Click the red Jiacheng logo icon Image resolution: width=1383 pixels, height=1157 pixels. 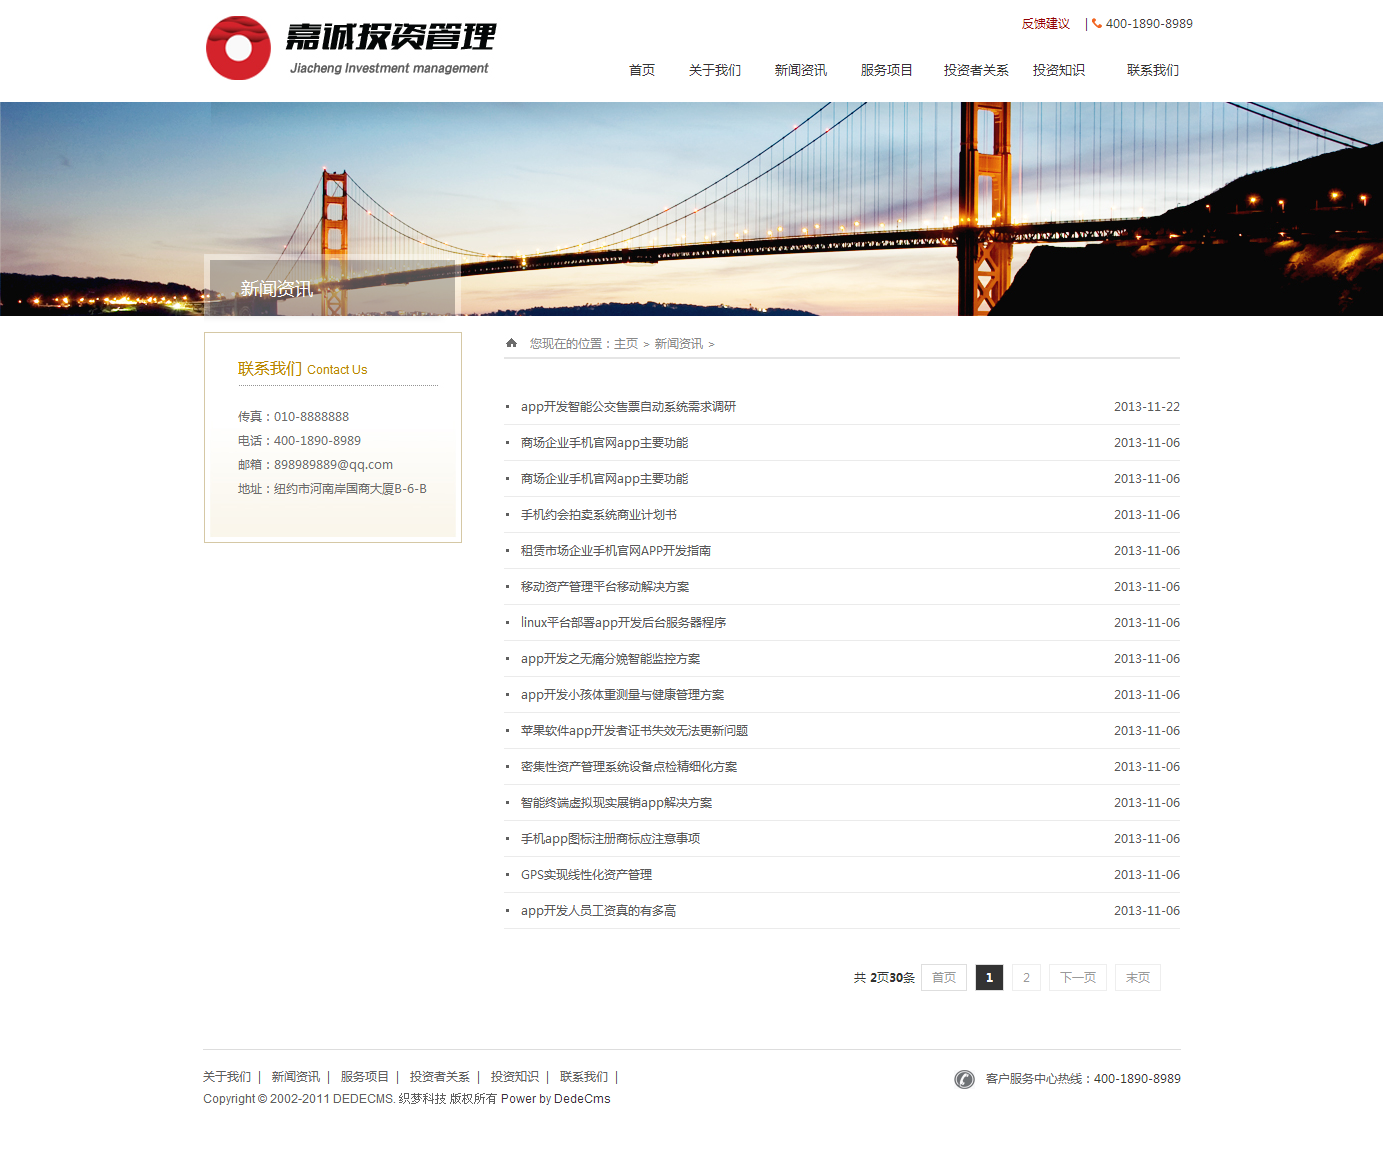(238, 48)
